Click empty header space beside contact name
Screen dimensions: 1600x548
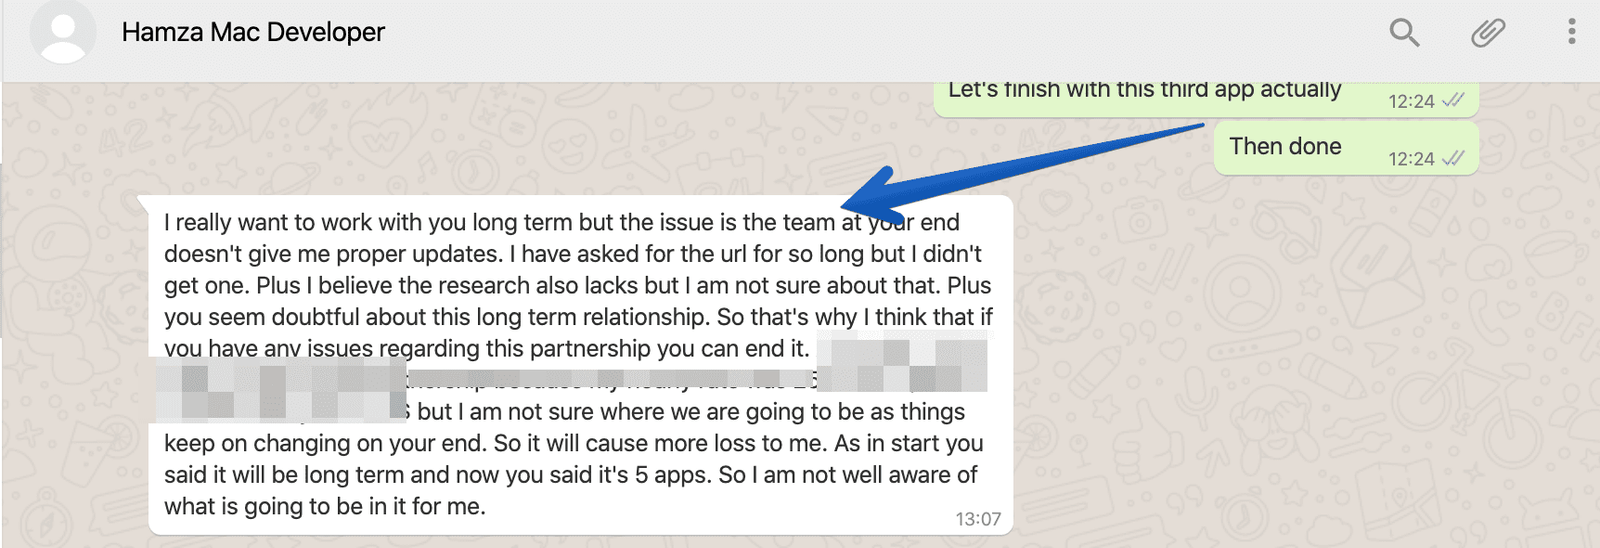coord(880,32)
